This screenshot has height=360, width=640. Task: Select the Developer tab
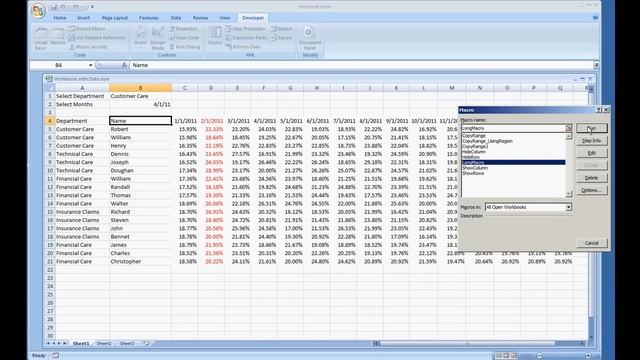253,18
